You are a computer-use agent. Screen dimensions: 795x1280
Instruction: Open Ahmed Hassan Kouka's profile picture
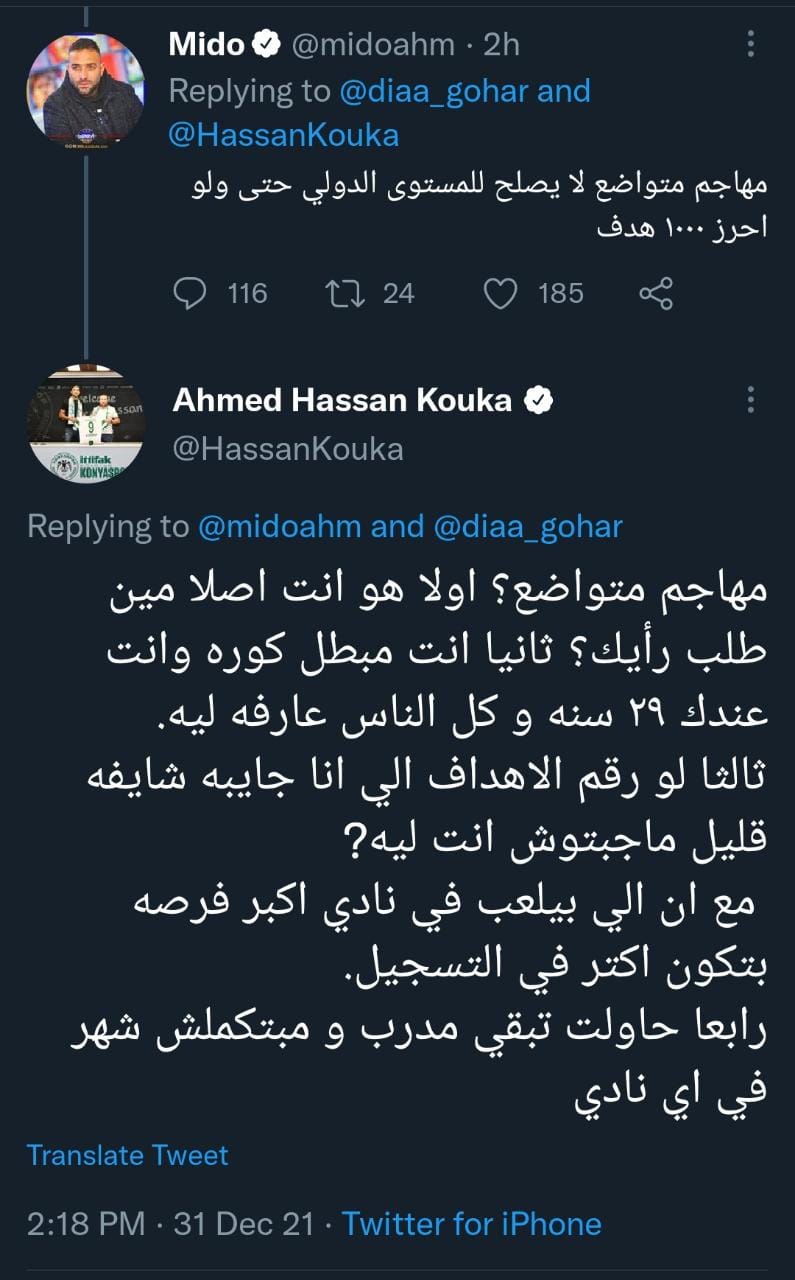pos(86,424)
